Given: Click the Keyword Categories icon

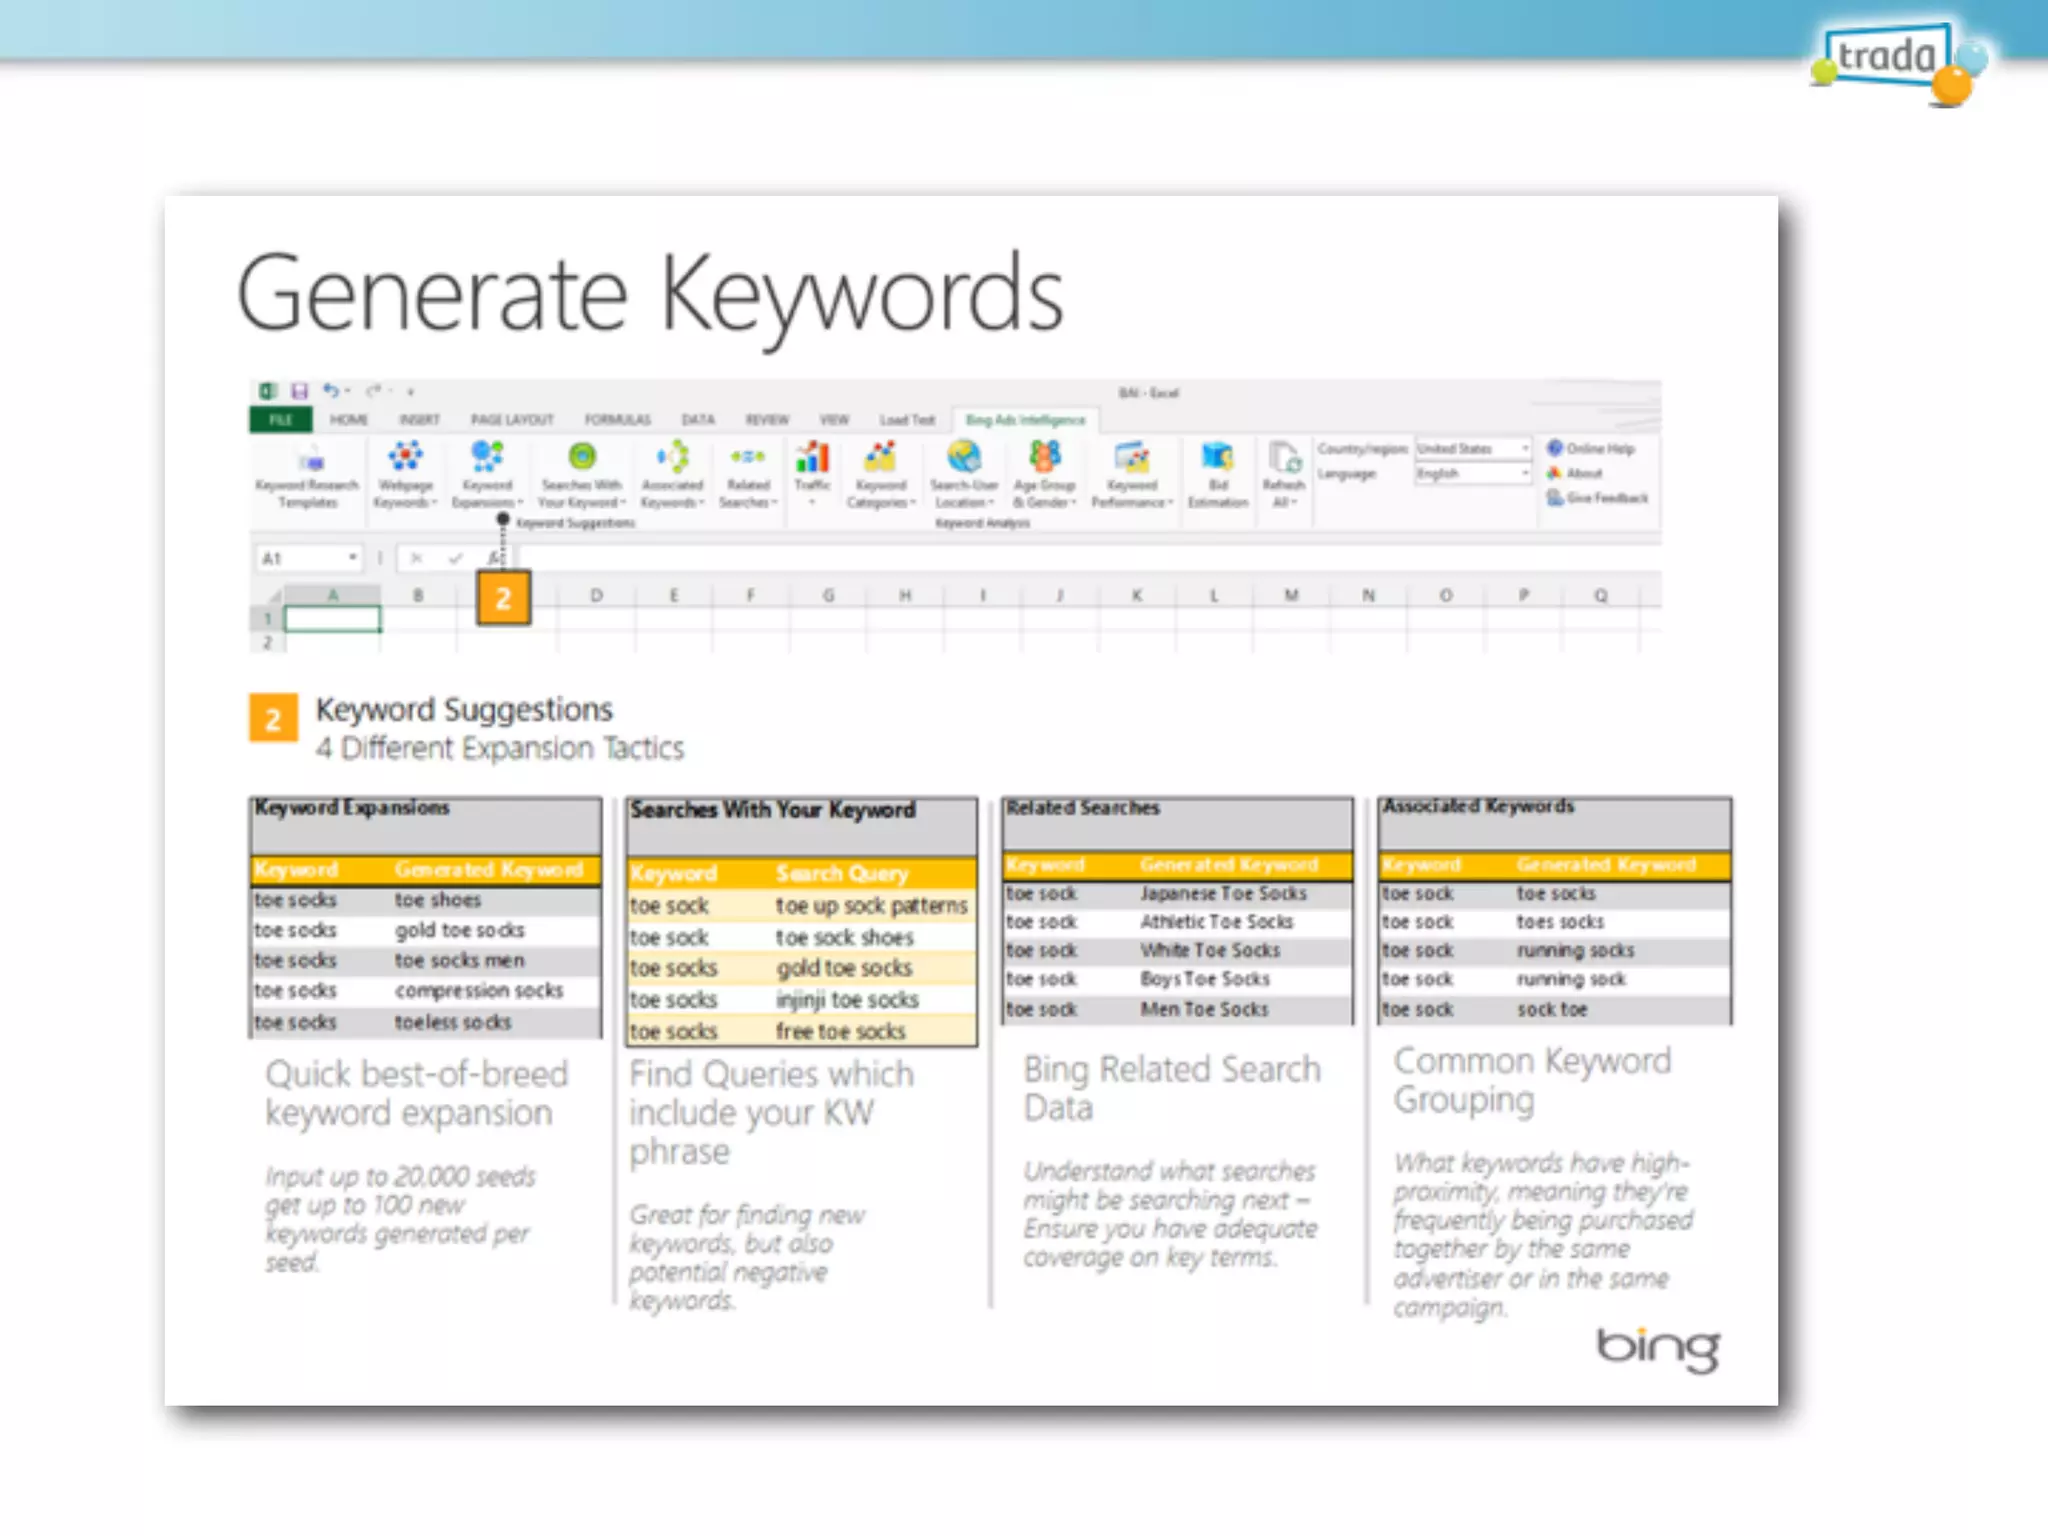Looking at the screenshot, I should point(880,459).
